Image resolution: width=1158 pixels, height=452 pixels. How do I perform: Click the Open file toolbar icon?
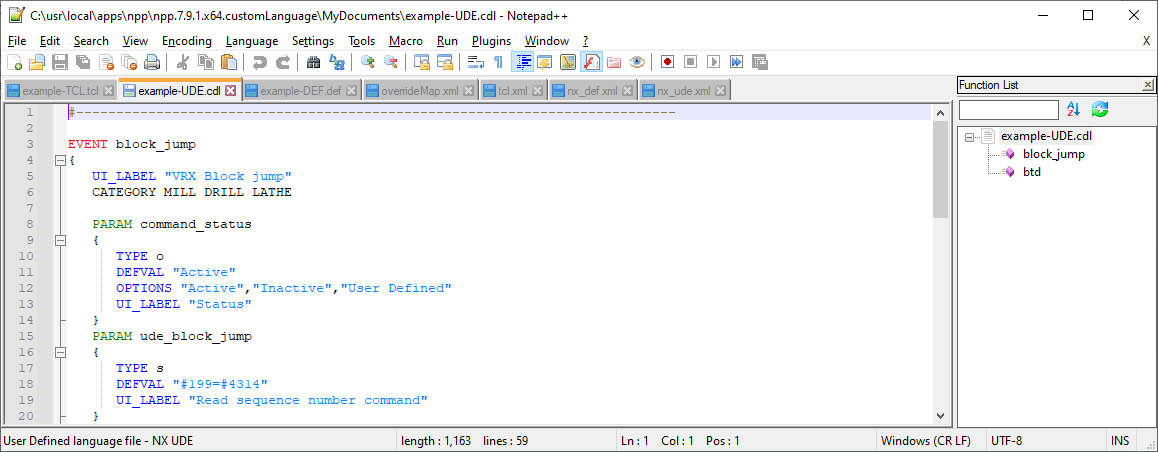coord(37,62)
